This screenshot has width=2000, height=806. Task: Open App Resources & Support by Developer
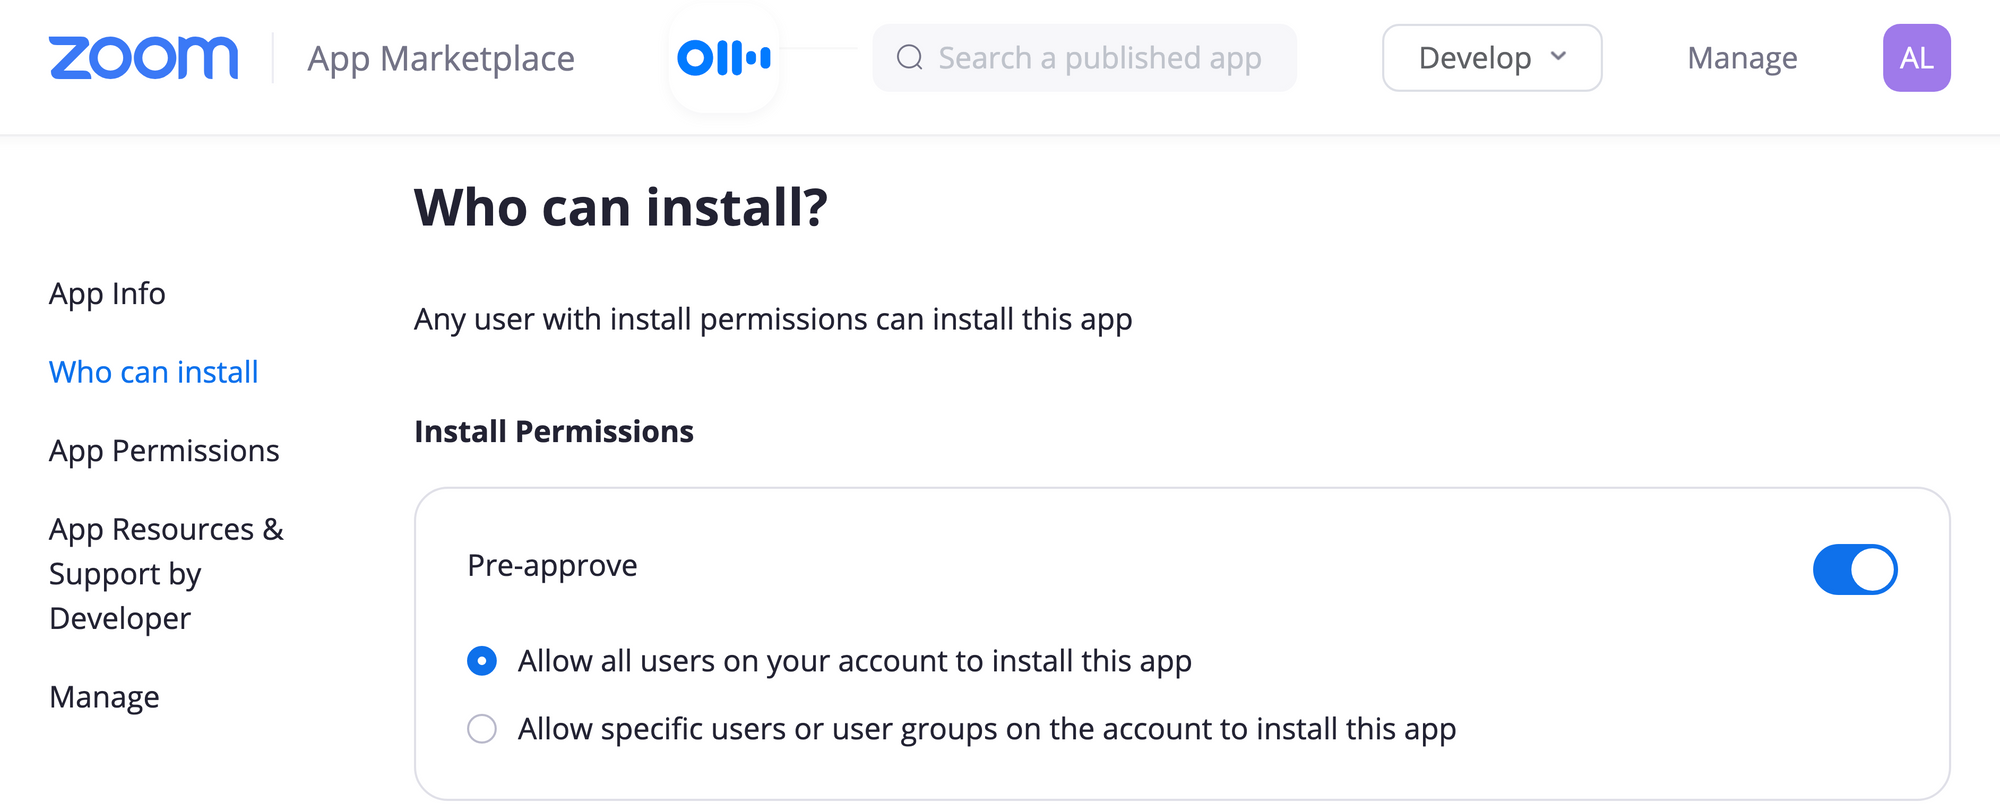pyautogui.click(x=166, y=573)
